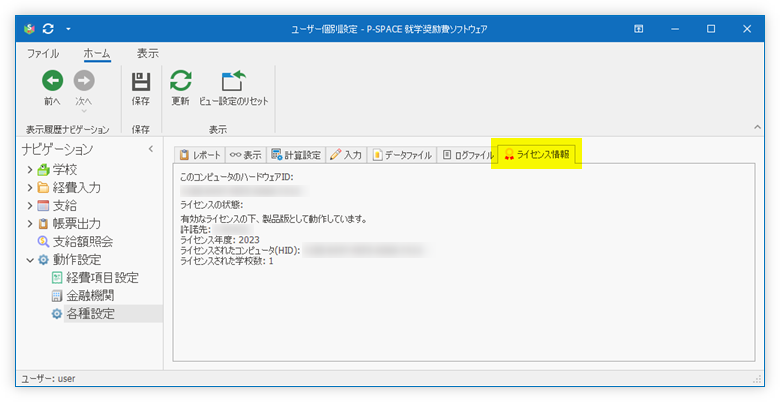Viewport: 780px width, 402px height.
Task: Select Operation settings (動作設定) tree item
Action: [77, 260]
